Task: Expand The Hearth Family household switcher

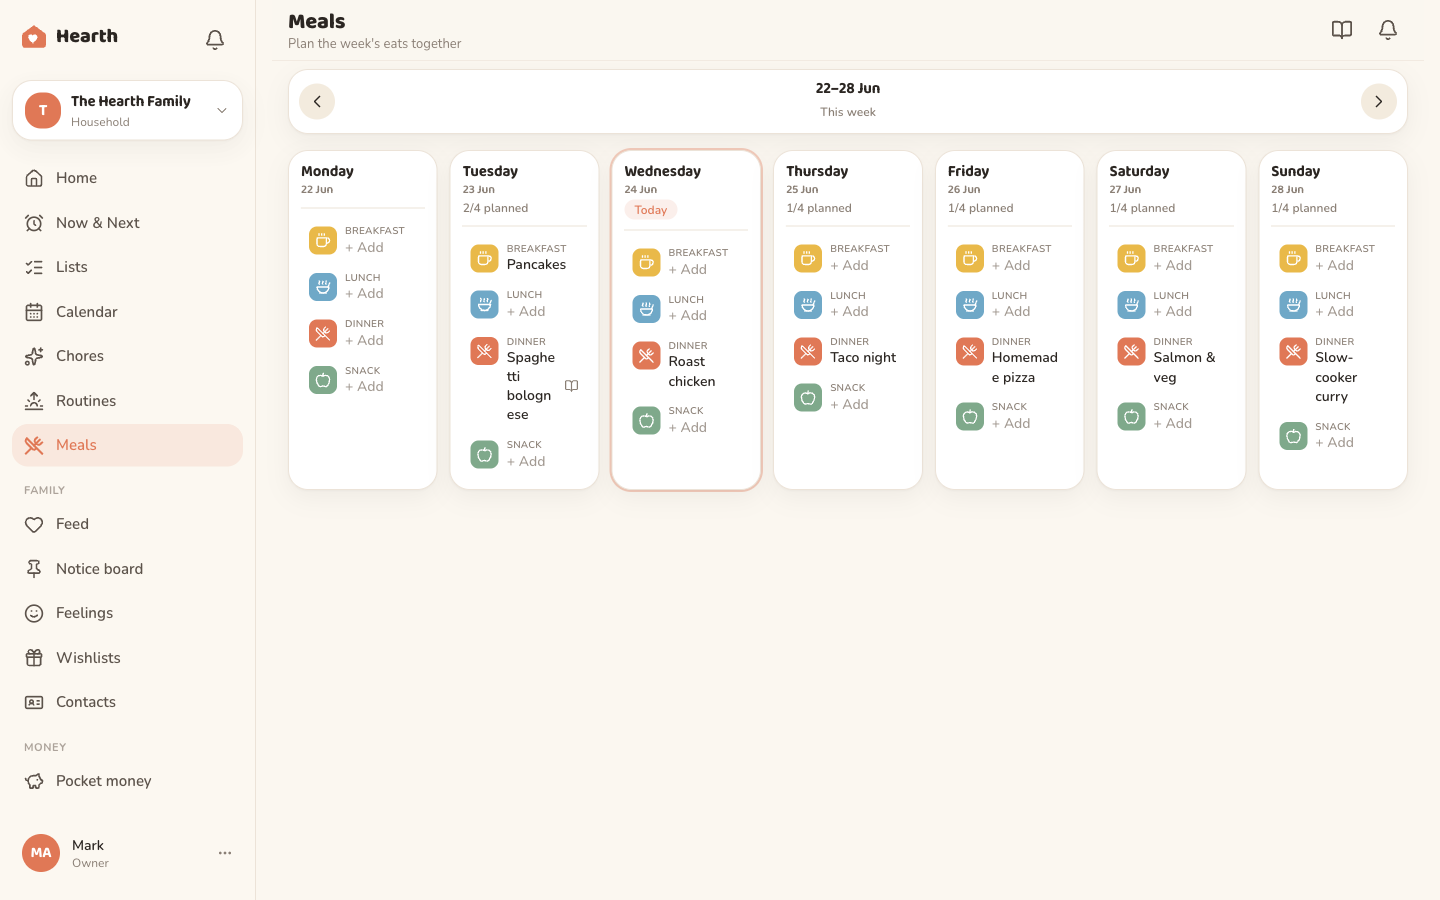Action: click(127, 110)
